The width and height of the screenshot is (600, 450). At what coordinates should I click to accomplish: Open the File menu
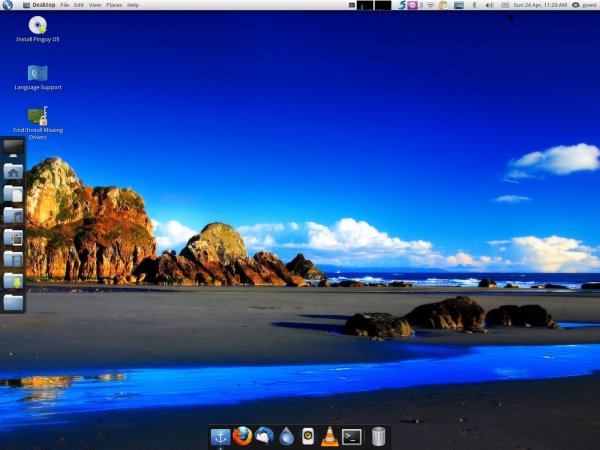point(65,5)
